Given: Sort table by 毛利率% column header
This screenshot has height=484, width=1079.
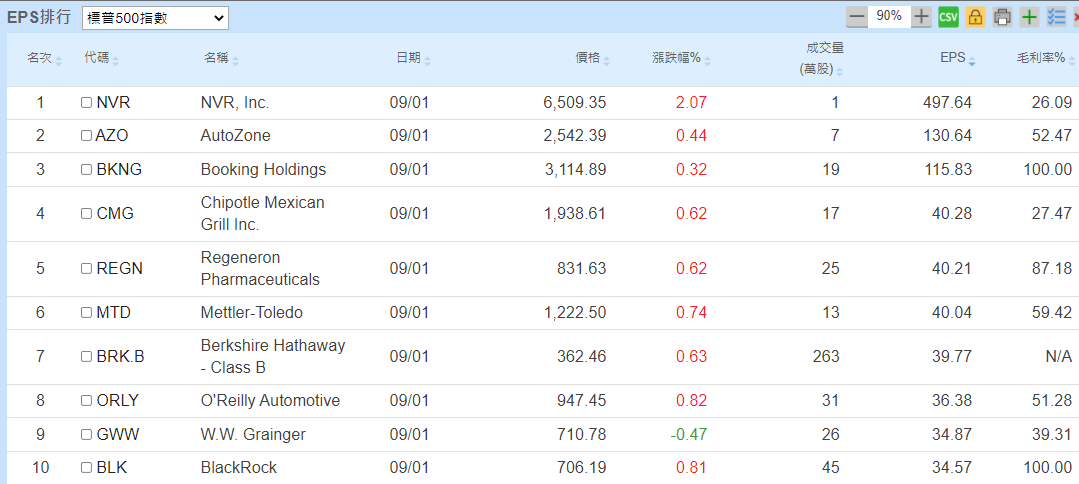Looking at the screenshot, I should [x=1040, y=59].
